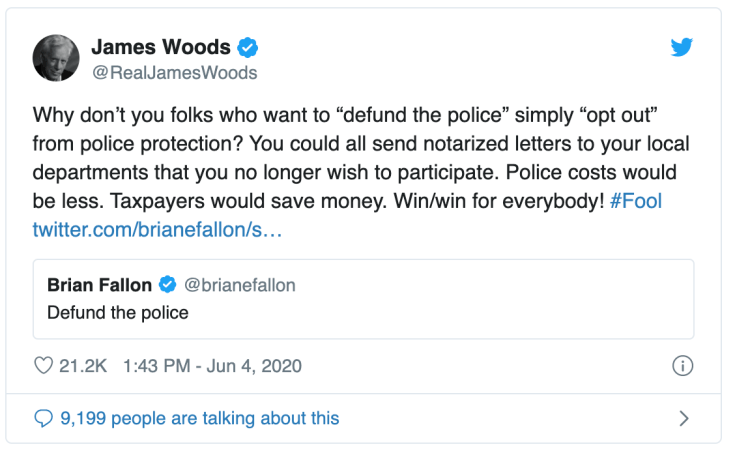
Task: Click the blue speech bubble reply icon
Action: coord(43,418)
